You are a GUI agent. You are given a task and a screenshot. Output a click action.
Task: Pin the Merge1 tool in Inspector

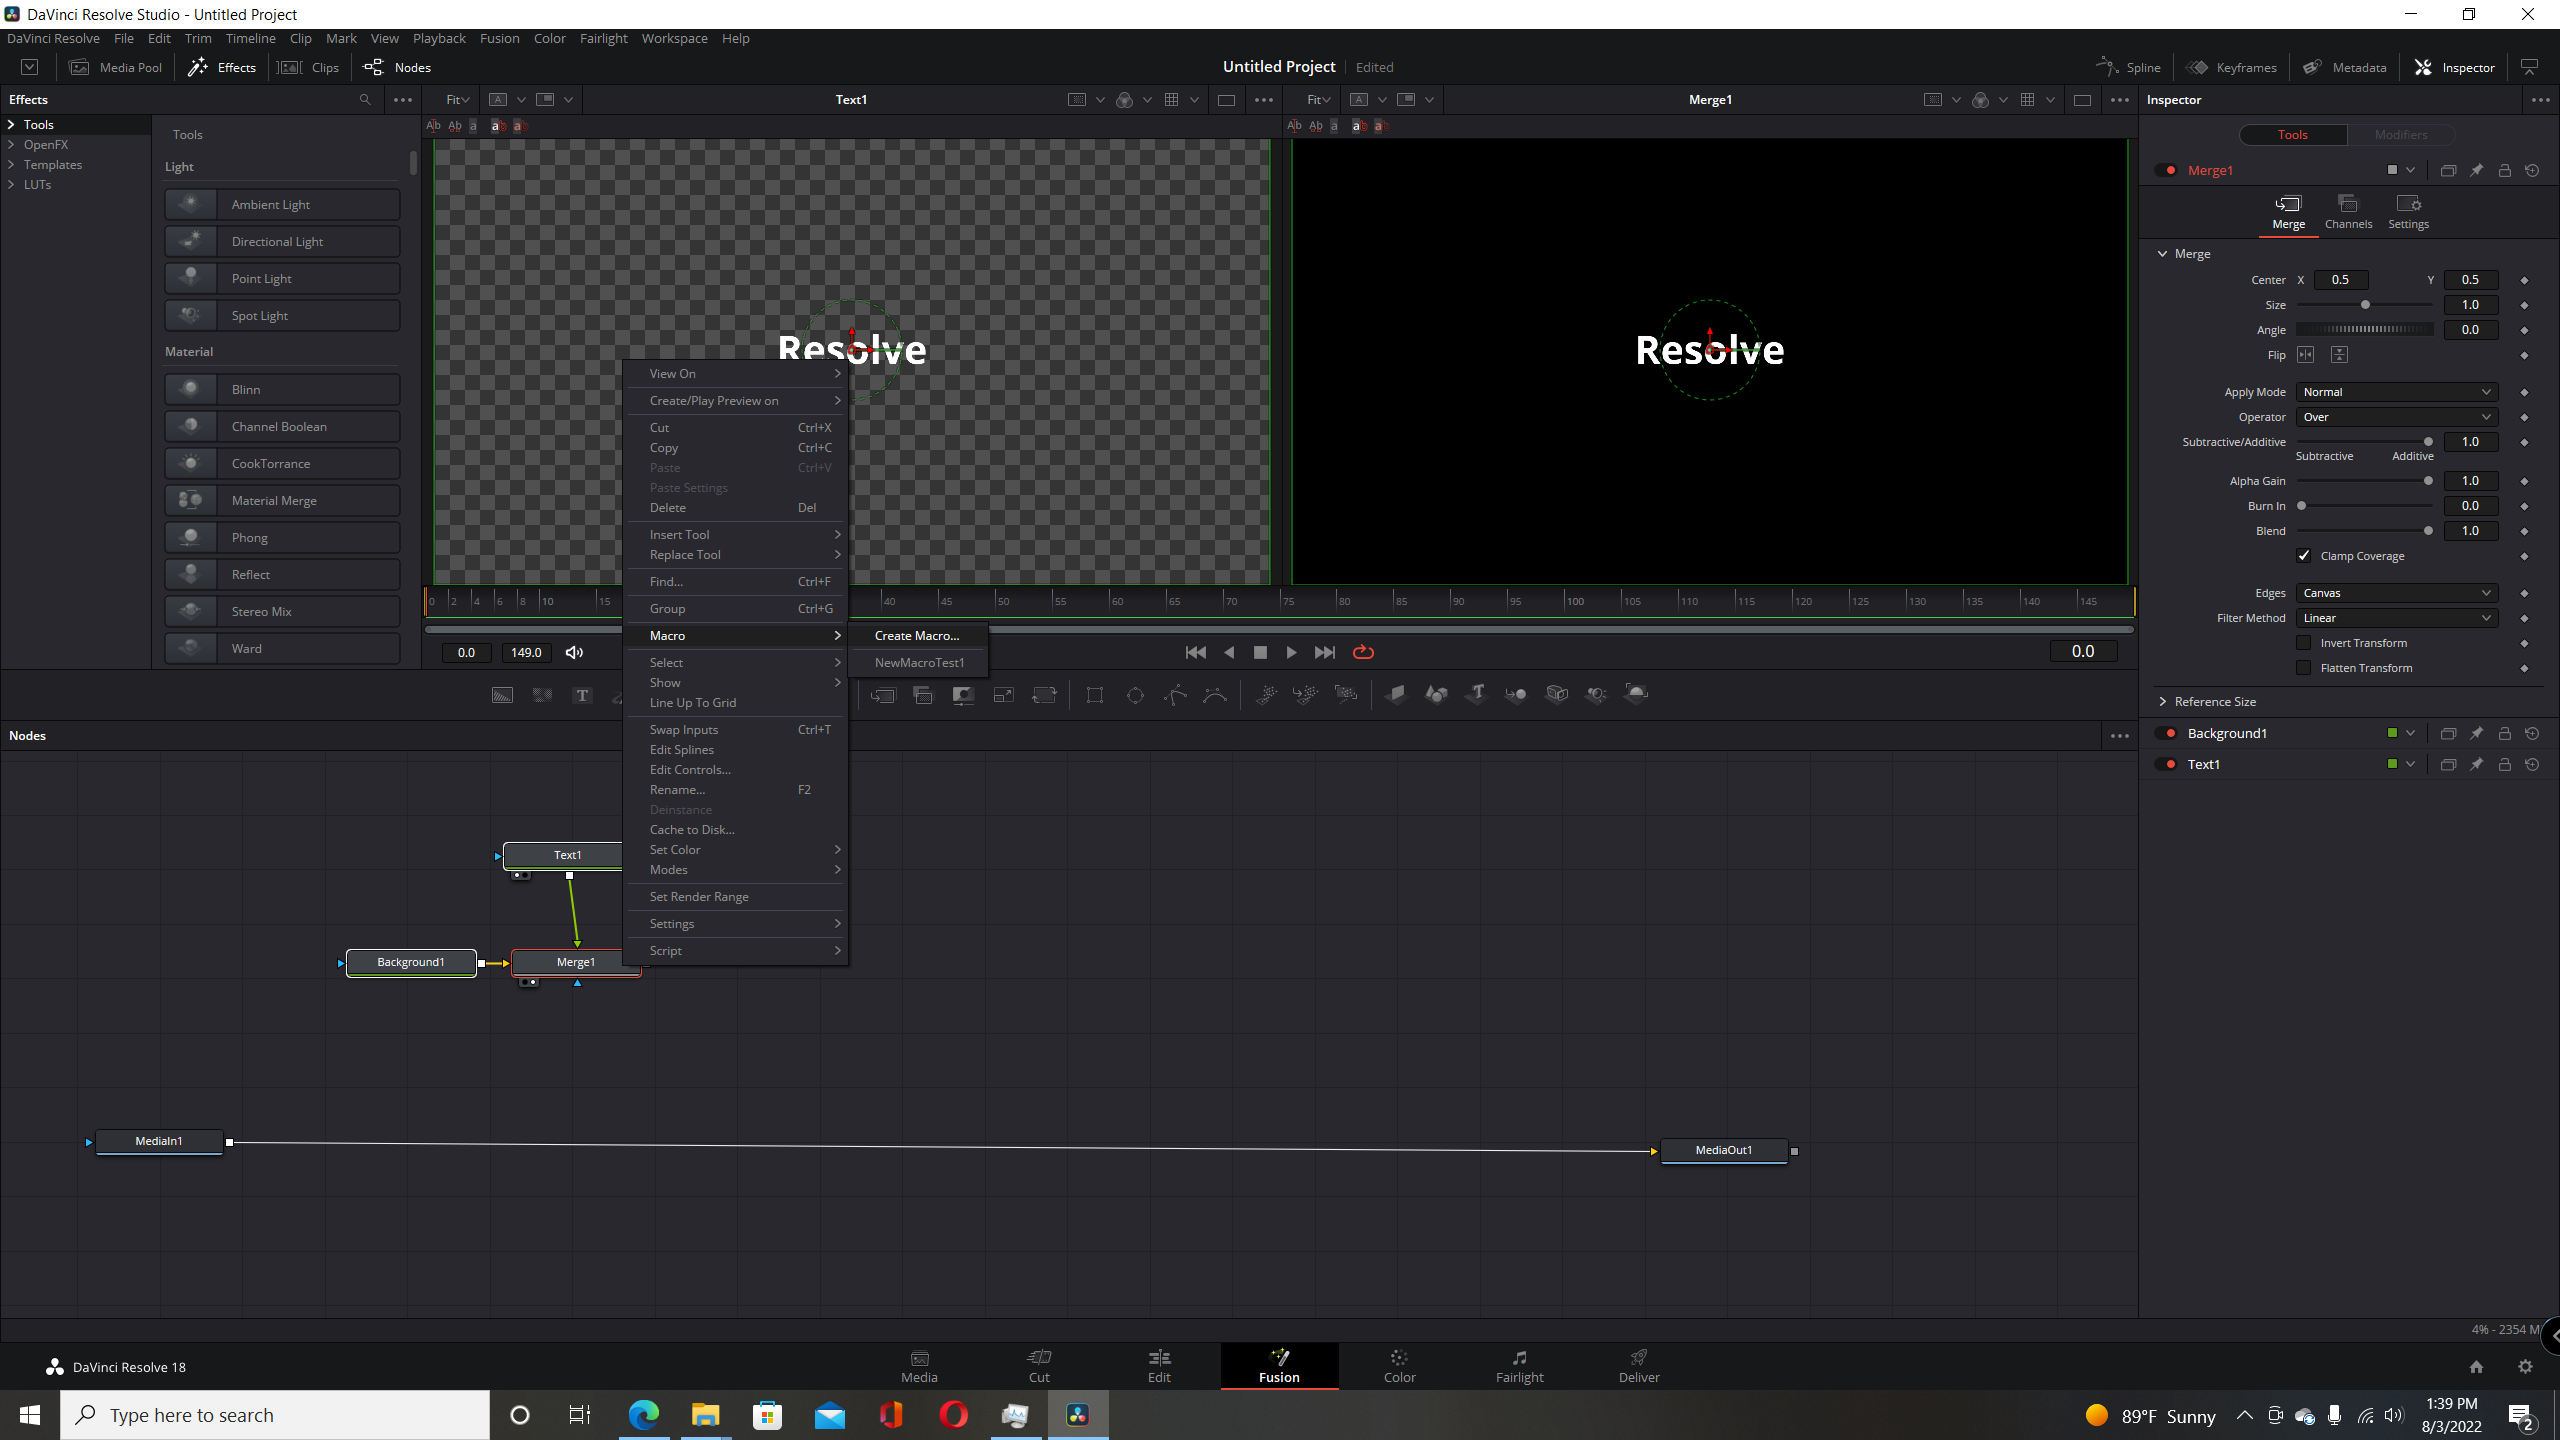2476,171
